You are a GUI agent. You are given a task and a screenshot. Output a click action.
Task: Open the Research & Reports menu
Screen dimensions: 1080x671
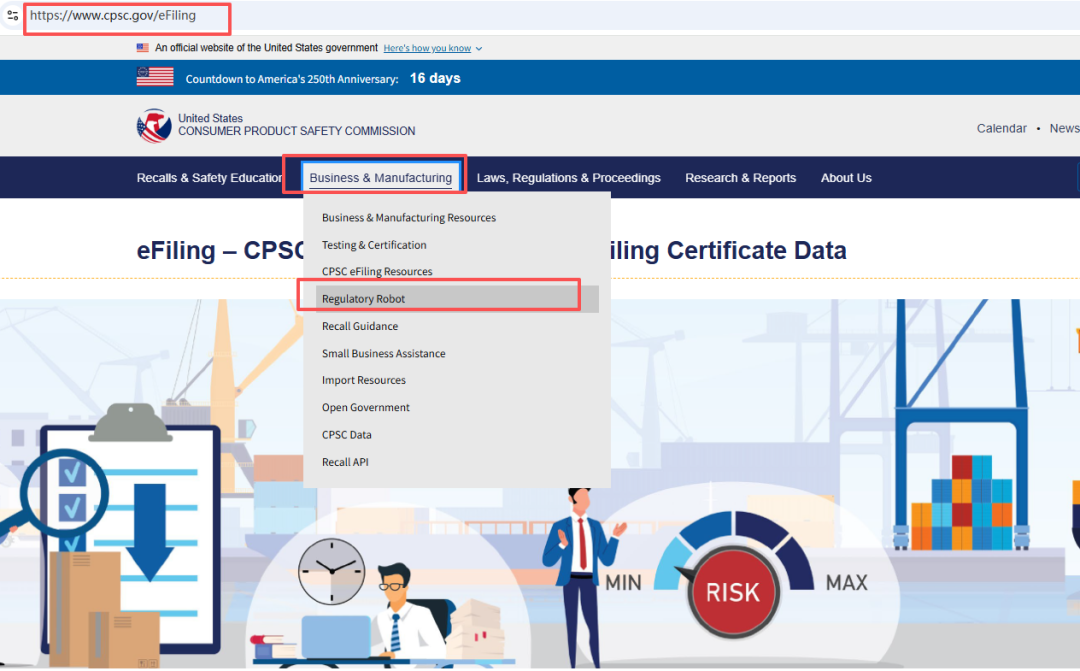tap(740, 178)
